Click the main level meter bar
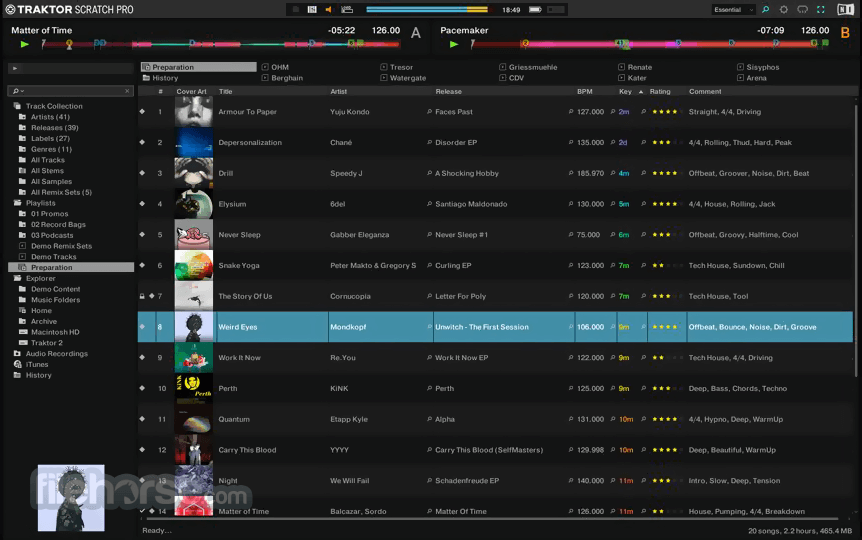Image resolution: width=862 pixels, height=540 pixels. coord(427,9)
